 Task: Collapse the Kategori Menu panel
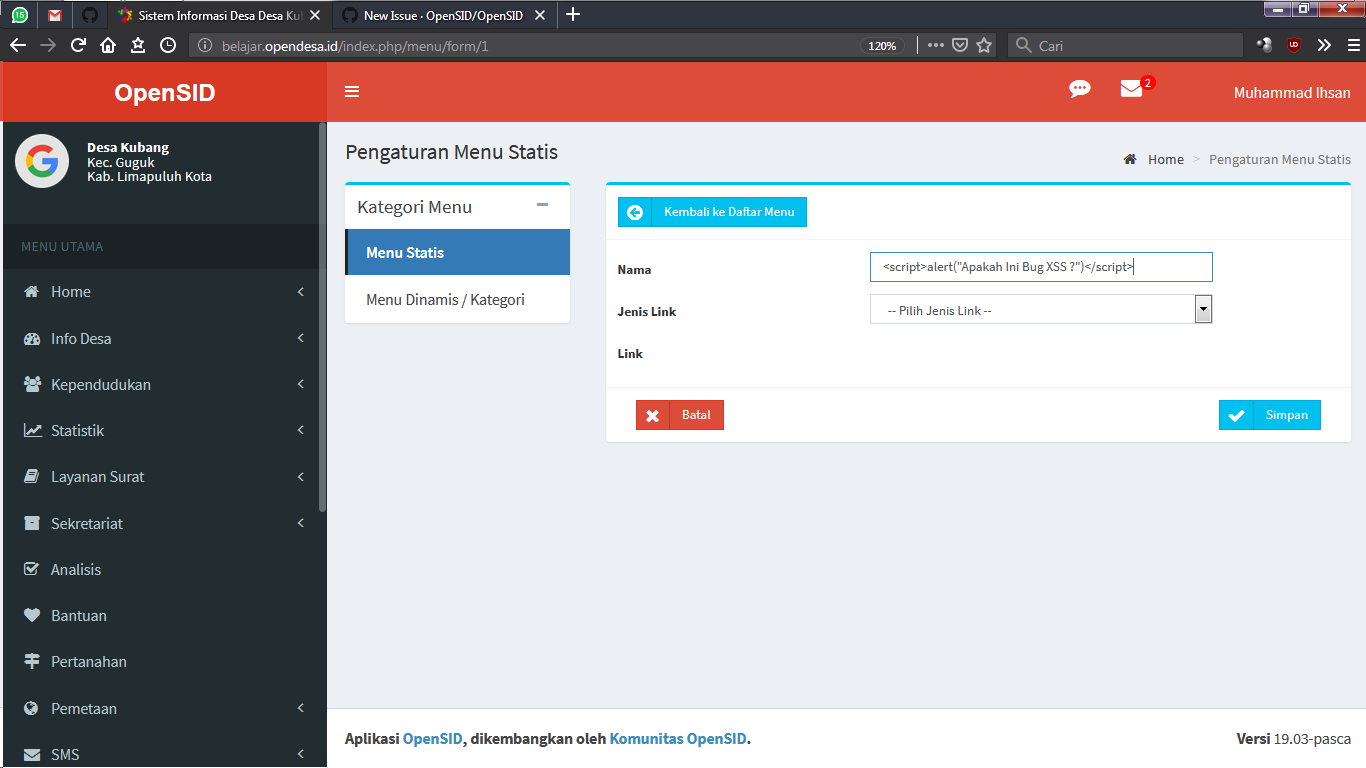[x=543, y=205]
